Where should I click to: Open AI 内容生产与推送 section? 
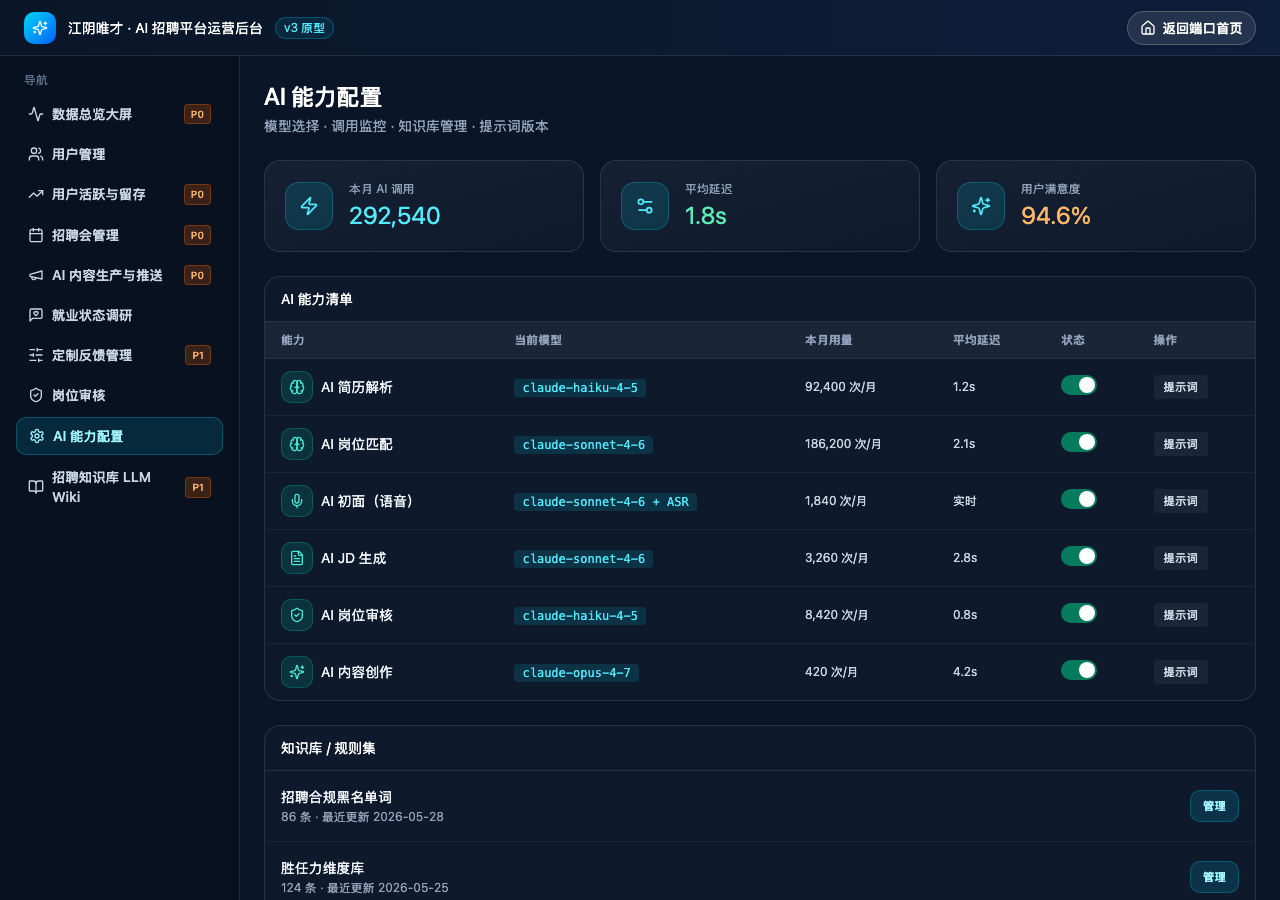(119, 275)
